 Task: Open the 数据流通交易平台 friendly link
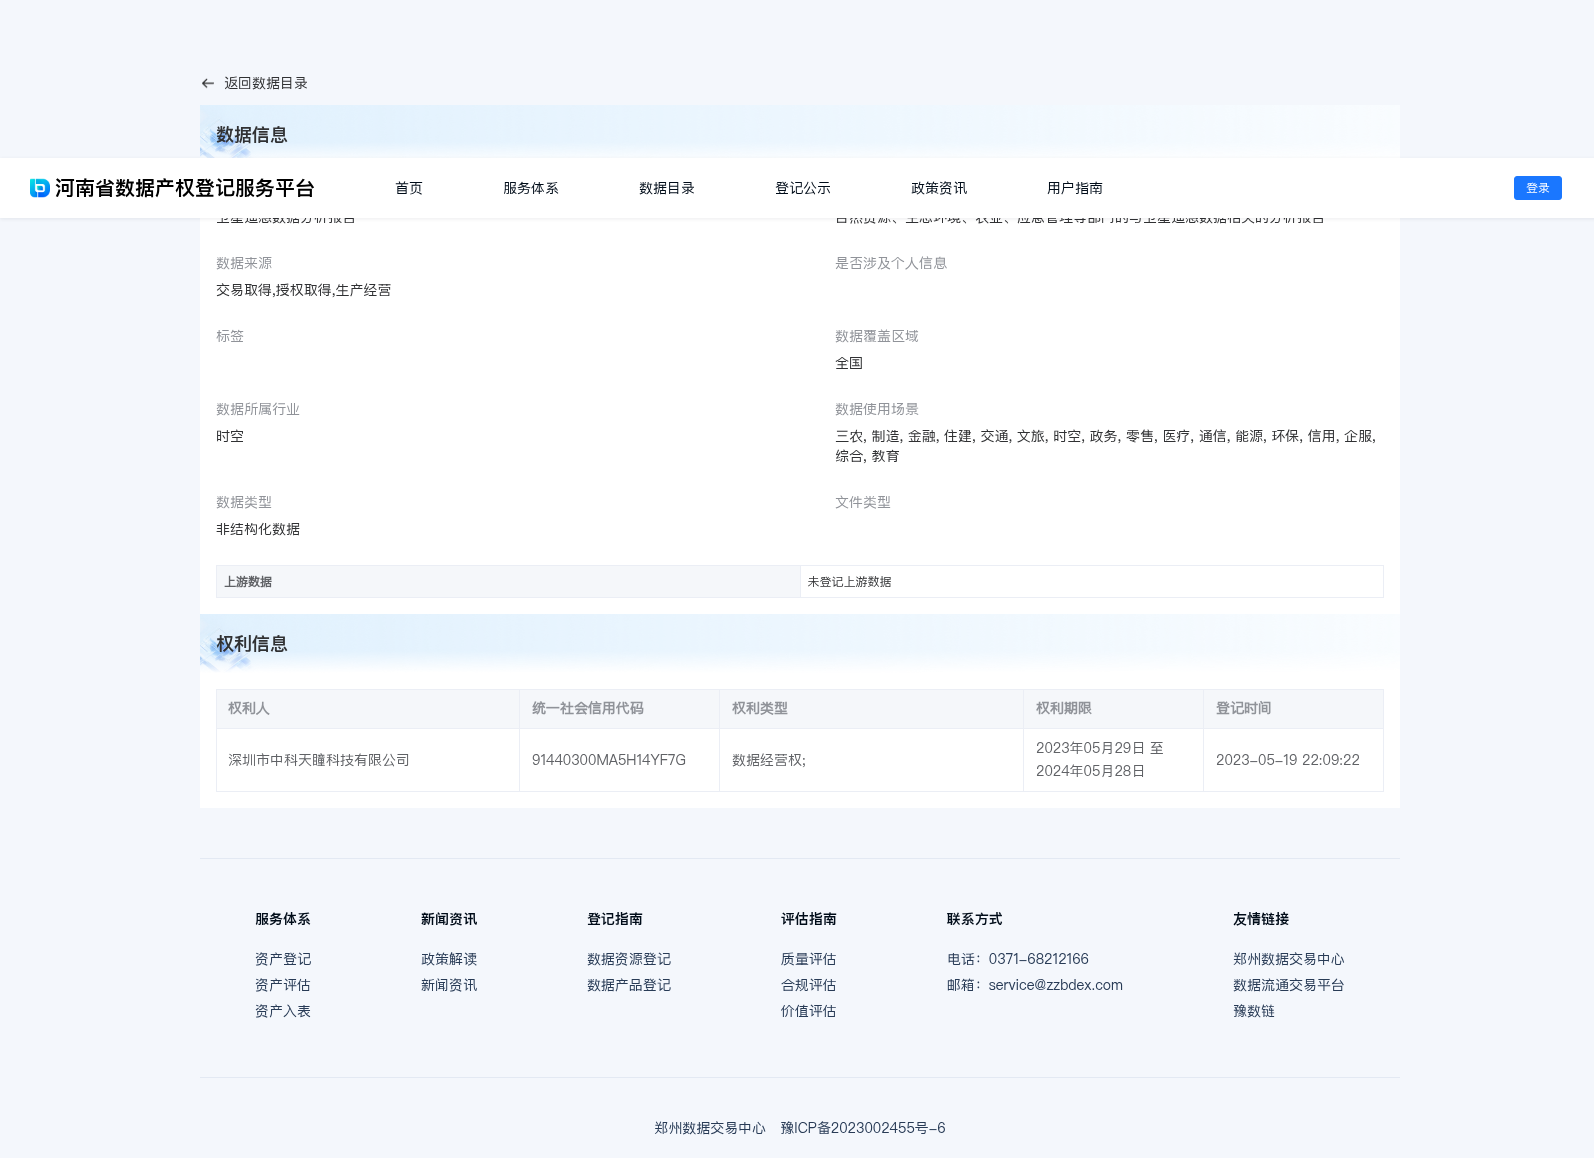click(x=1289, y=985)
